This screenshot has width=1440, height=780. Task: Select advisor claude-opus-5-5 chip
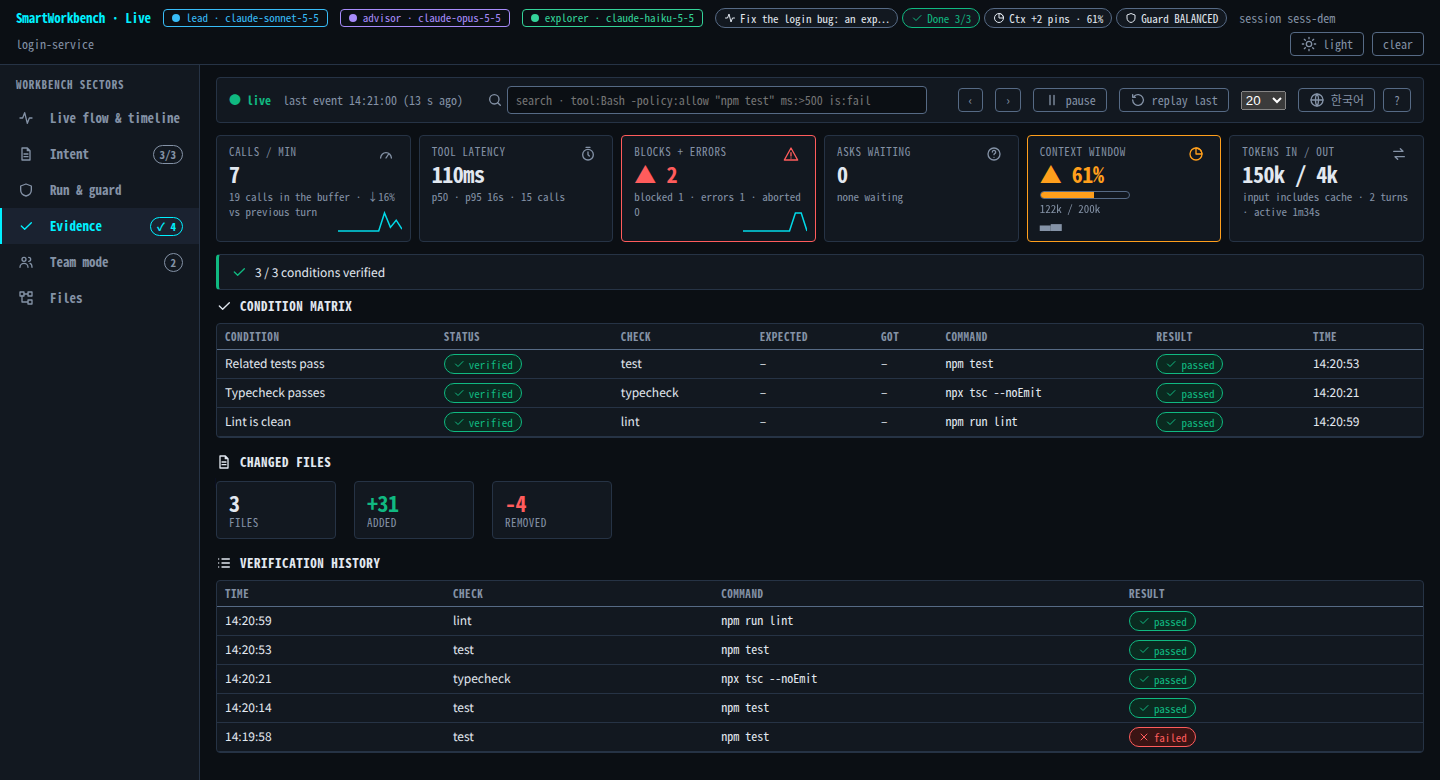pyautogui.click(x=425, y=18)
